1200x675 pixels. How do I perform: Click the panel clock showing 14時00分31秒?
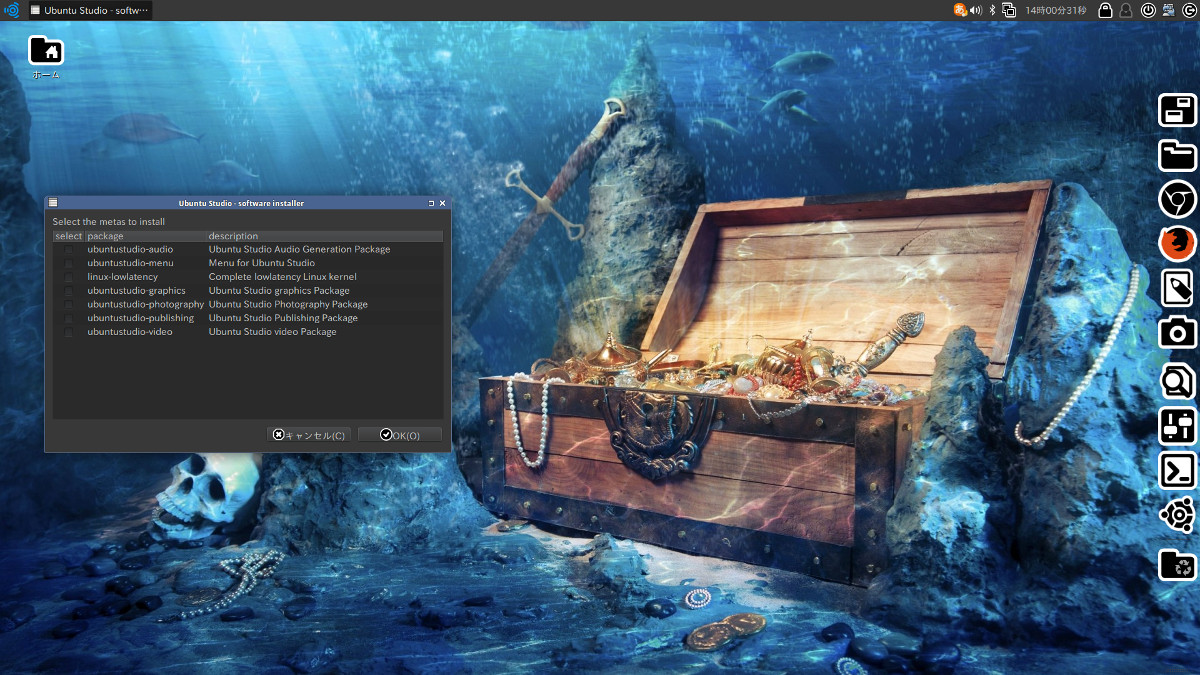[1056, 10]
